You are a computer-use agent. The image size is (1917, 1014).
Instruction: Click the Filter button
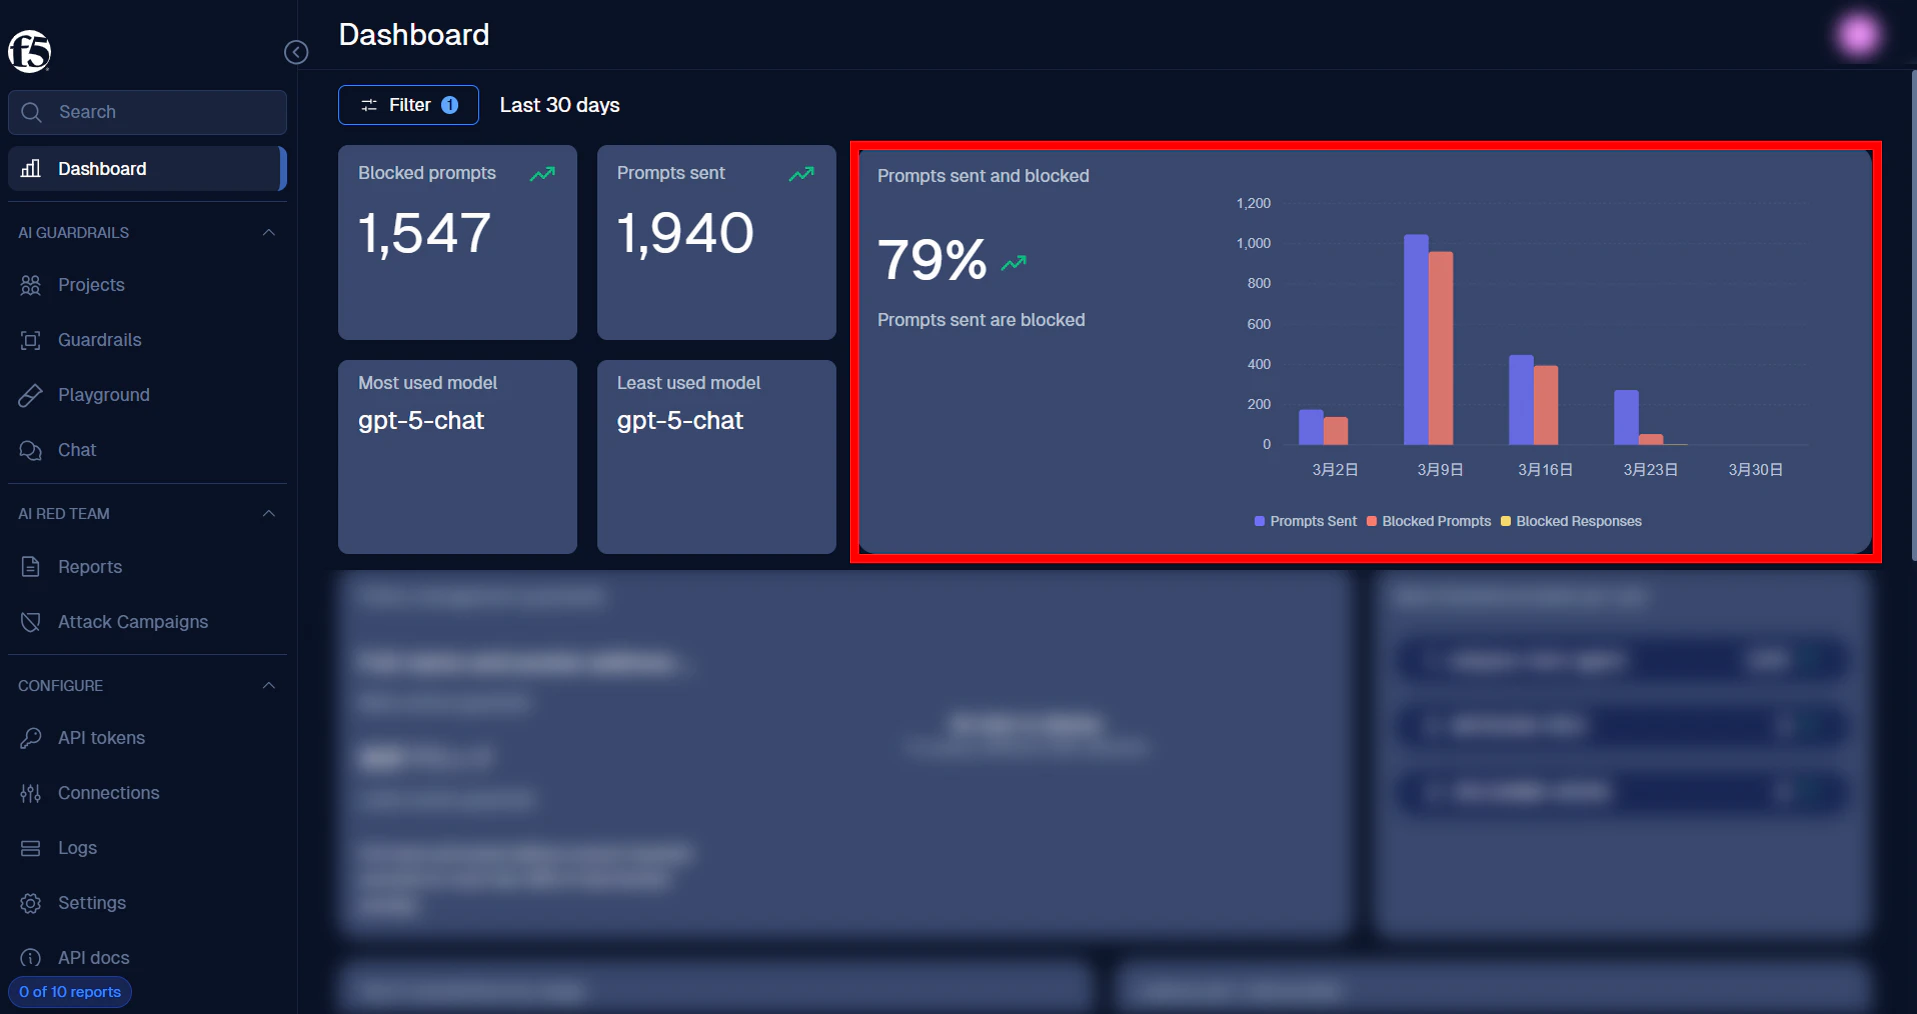pyautogui.click(x=408, y=105)
